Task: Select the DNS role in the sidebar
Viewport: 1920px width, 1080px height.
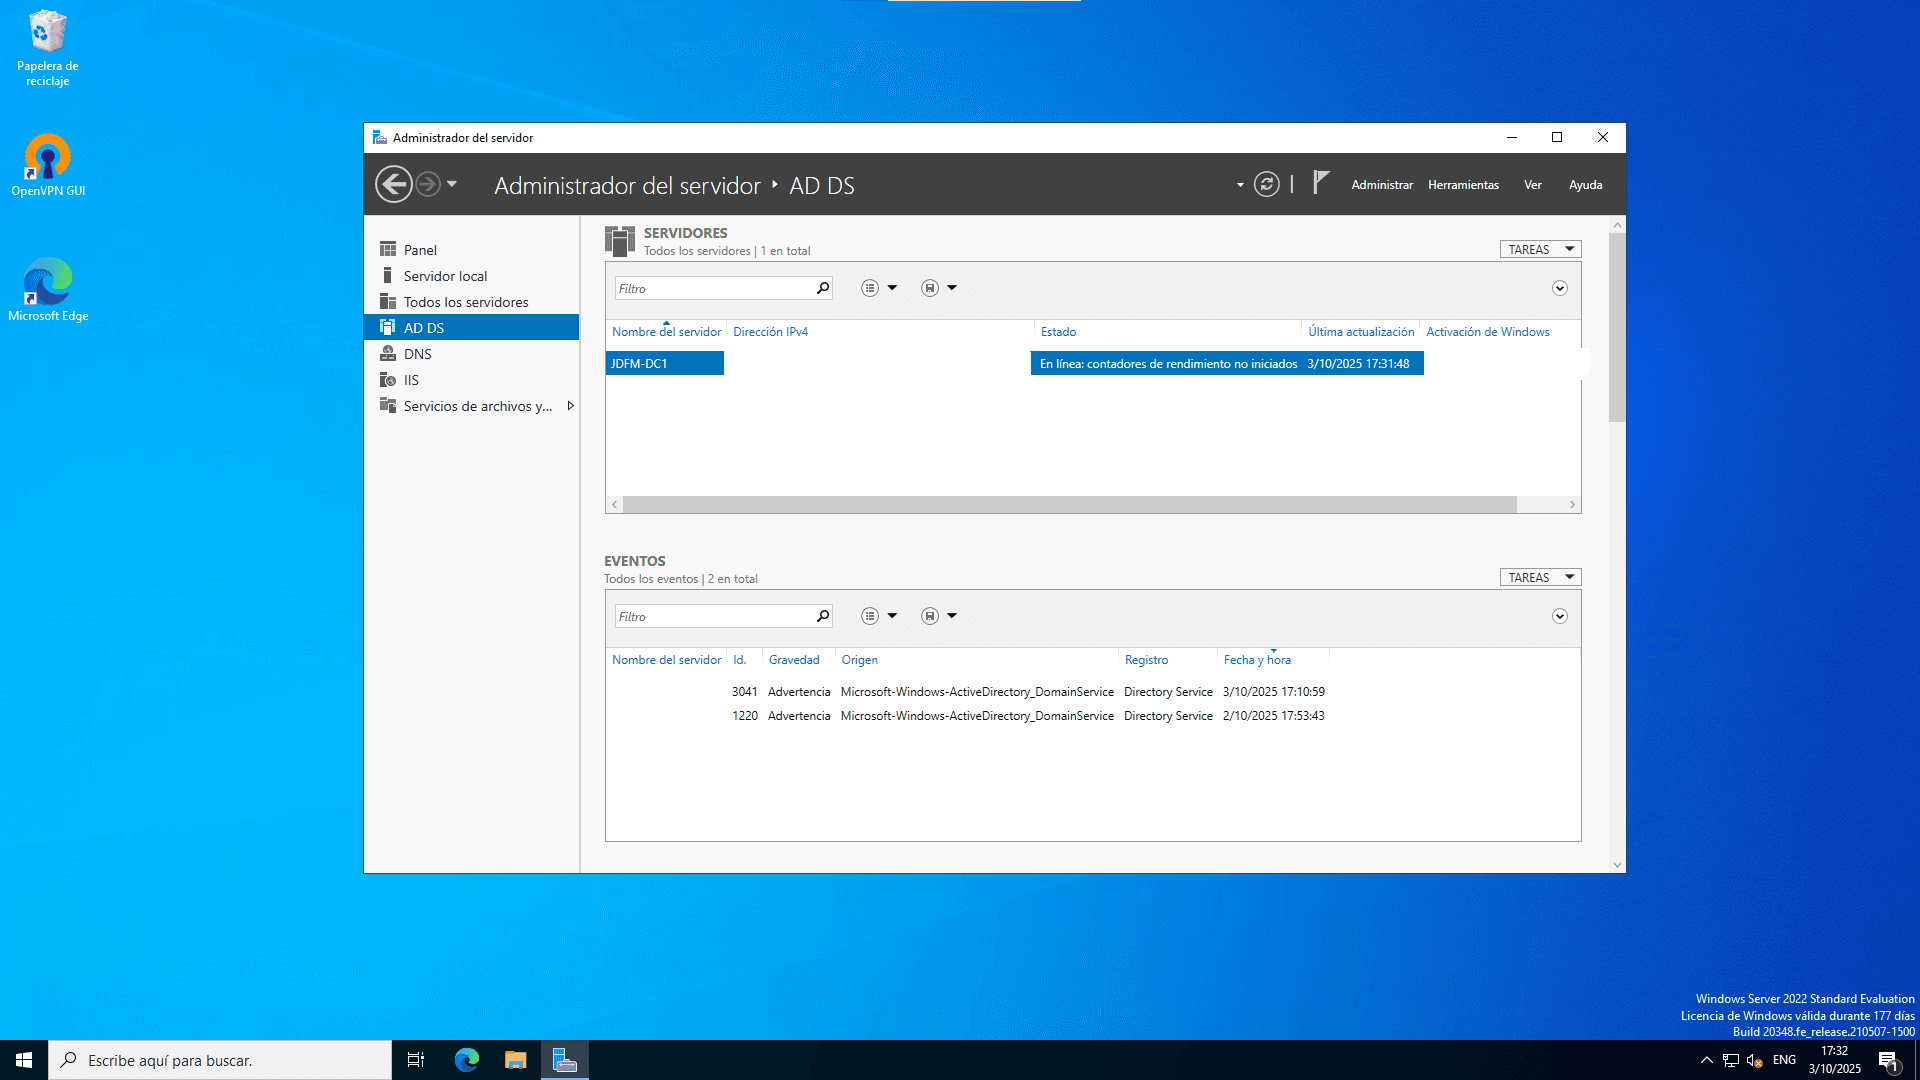Action: pos(418,353)
